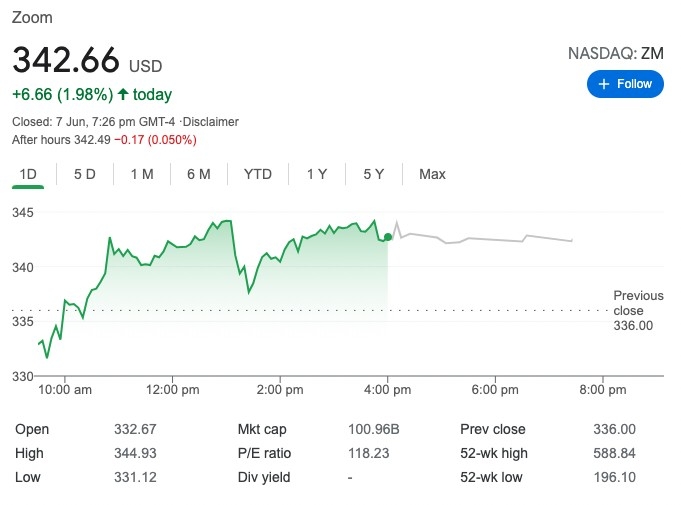Show the 6 M price range
The width and height of the screenshot is (681, 505).
click(x=198, y=174)
